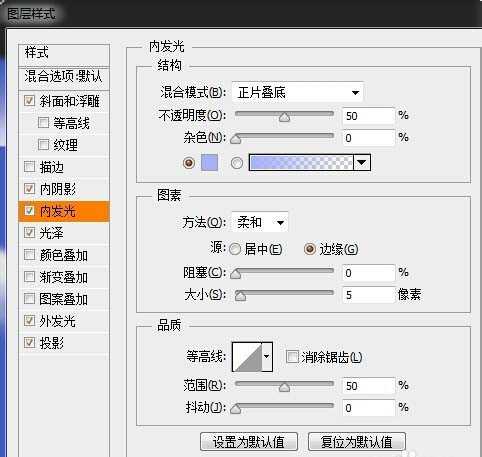This screenshot has height=457, width=482.
Task: Enable the 等高线 sub-option checkbox
Action: point(43,123)
